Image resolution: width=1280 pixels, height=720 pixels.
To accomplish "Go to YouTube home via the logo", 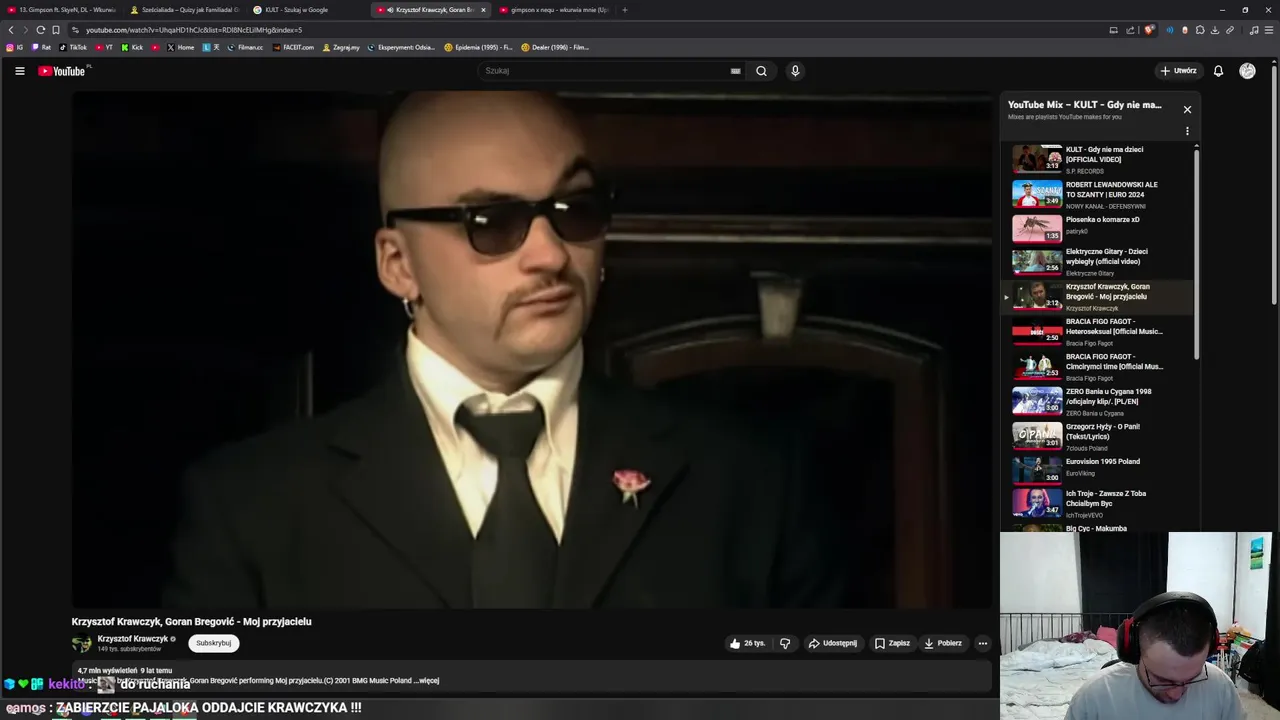I will 62,71.
